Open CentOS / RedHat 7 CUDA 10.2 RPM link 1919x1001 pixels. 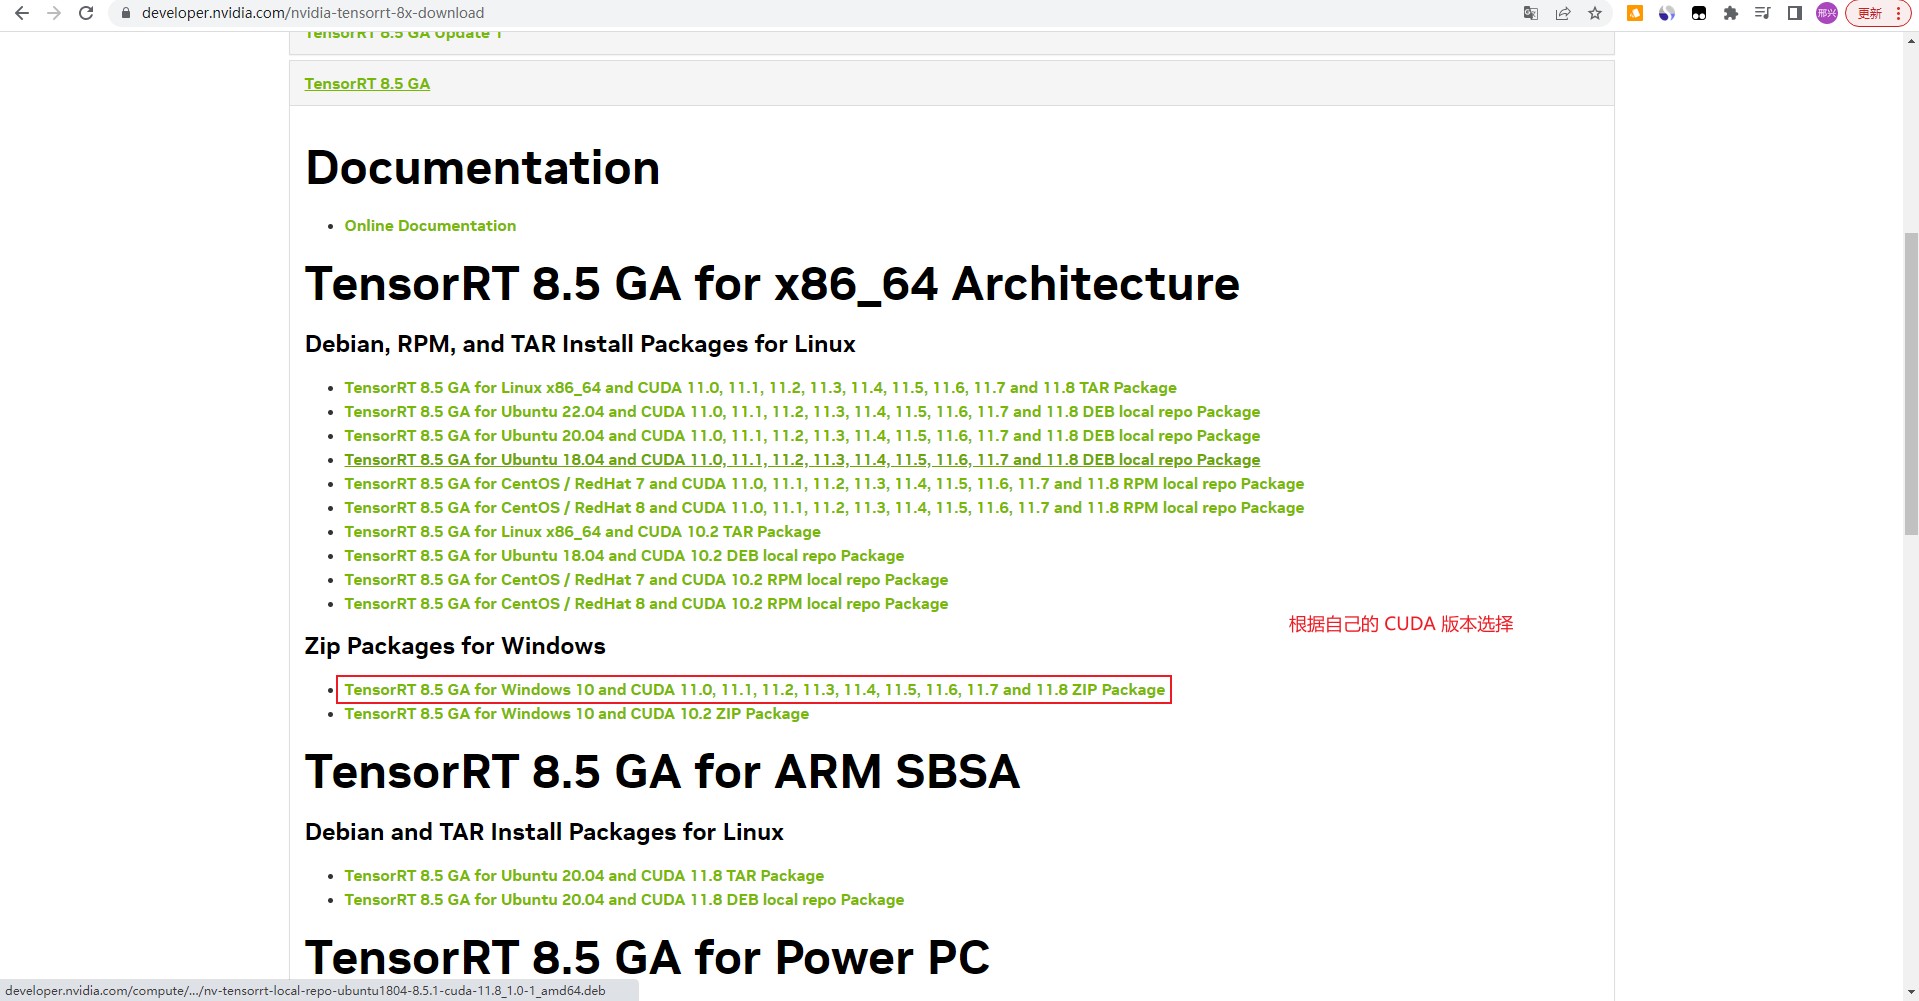tap(646, 580)
